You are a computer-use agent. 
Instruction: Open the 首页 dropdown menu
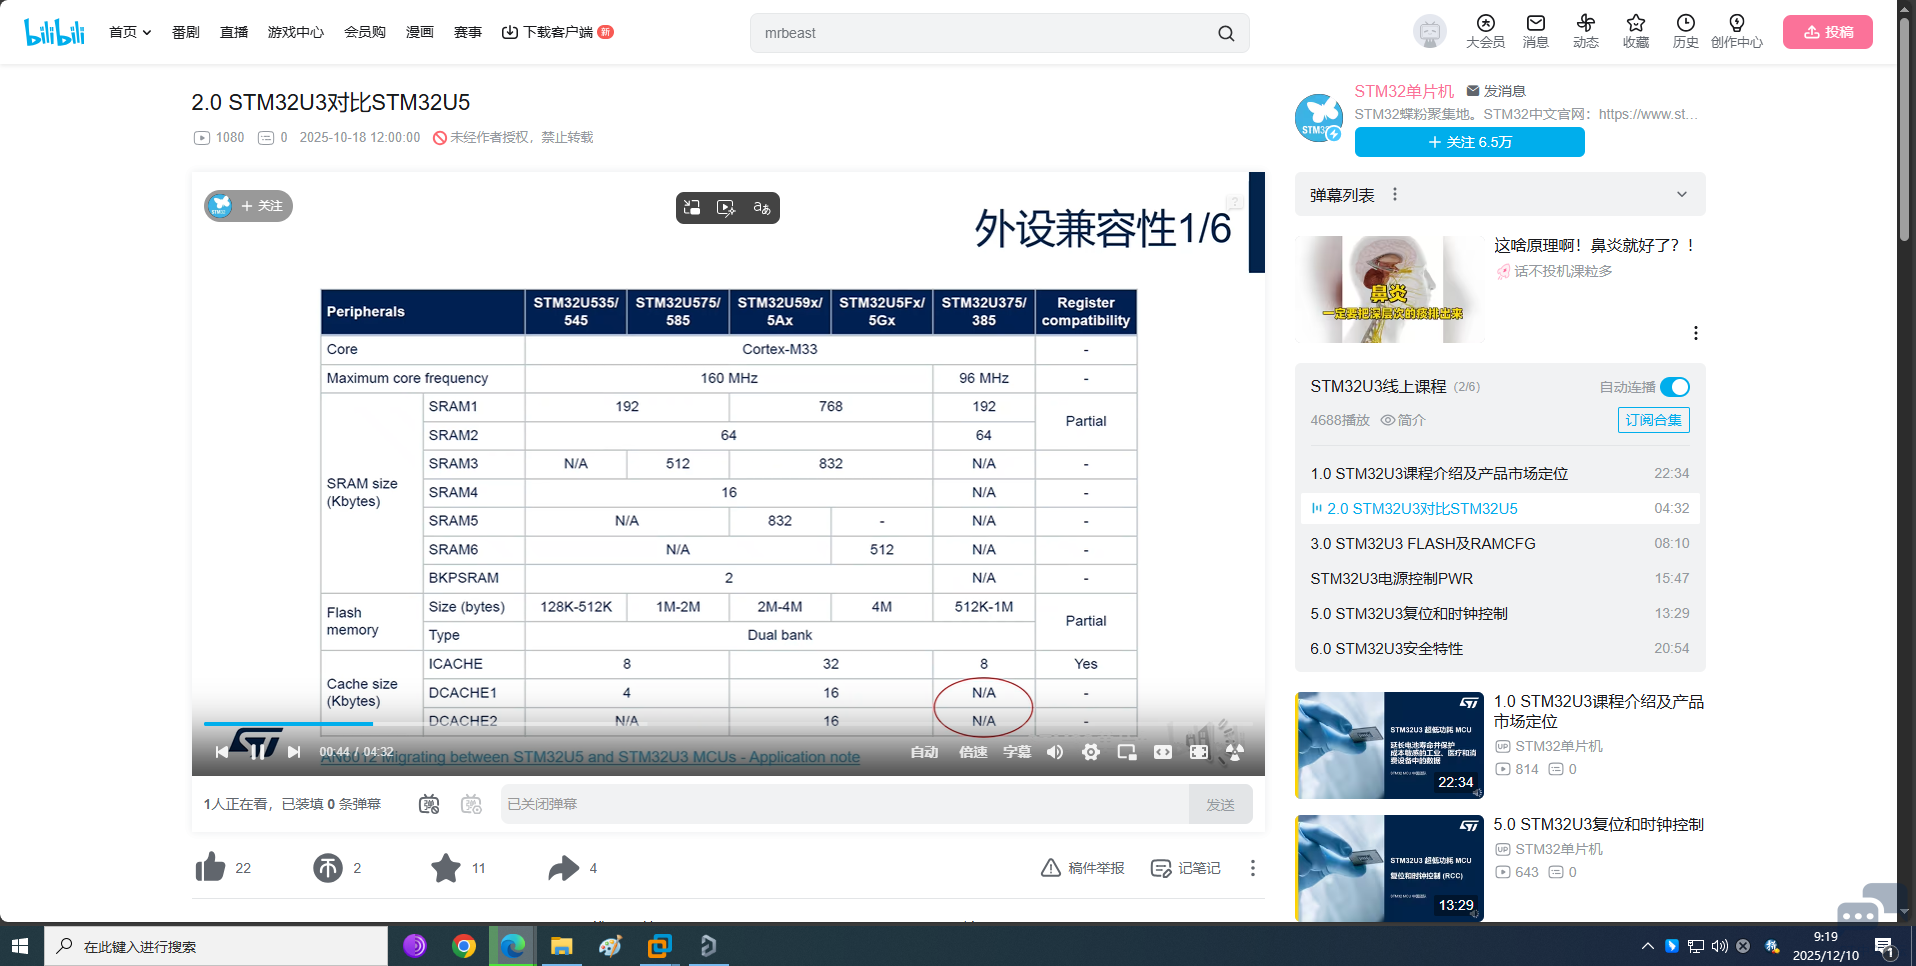(x=130, y=32)
